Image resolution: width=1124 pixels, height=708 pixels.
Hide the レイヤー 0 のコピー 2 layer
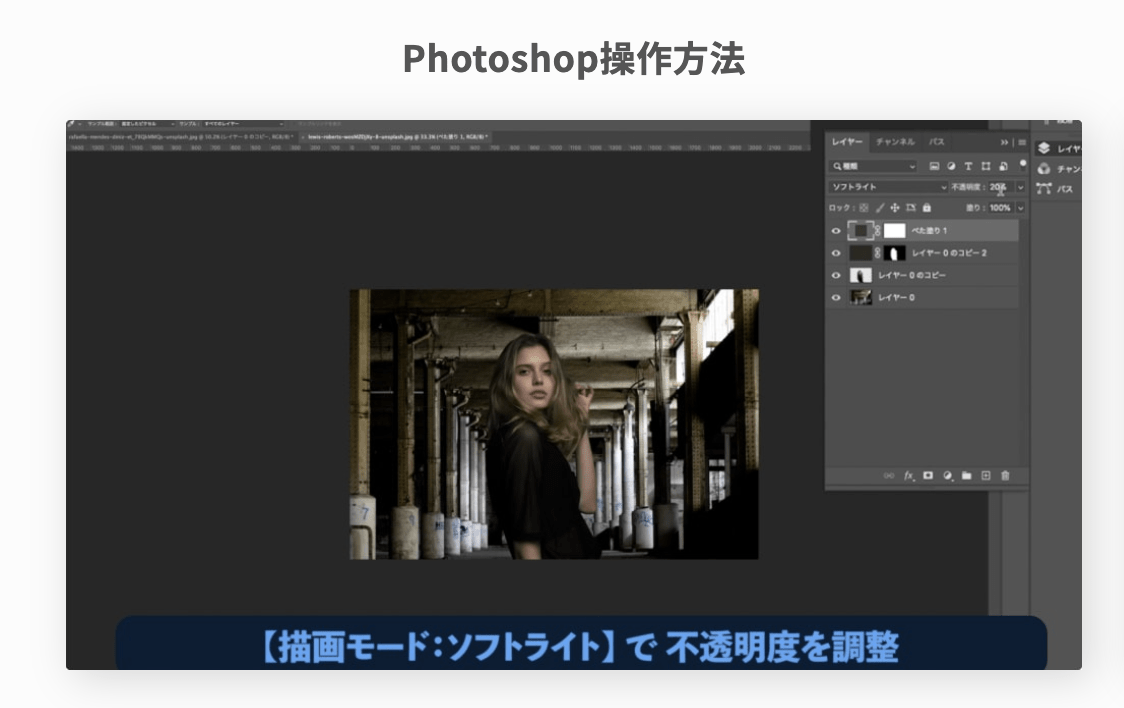tap(835, 253)
